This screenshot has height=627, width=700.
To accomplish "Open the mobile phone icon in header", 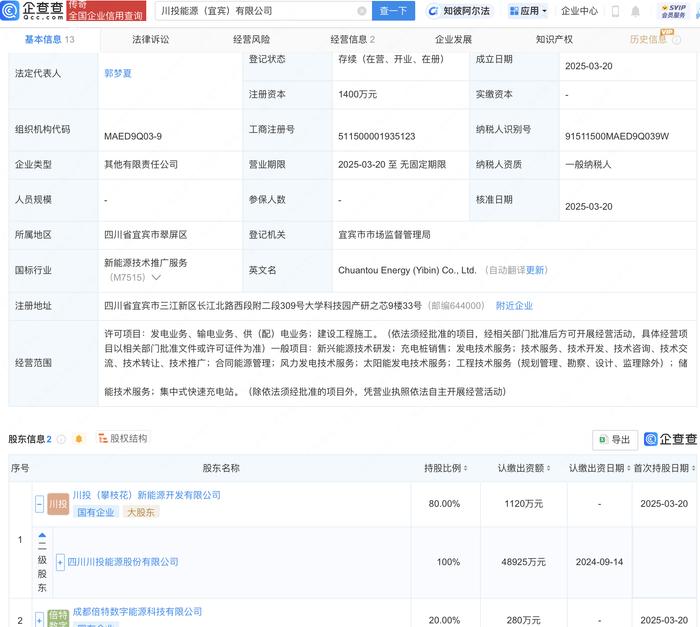I will click(x=615, y=11).
